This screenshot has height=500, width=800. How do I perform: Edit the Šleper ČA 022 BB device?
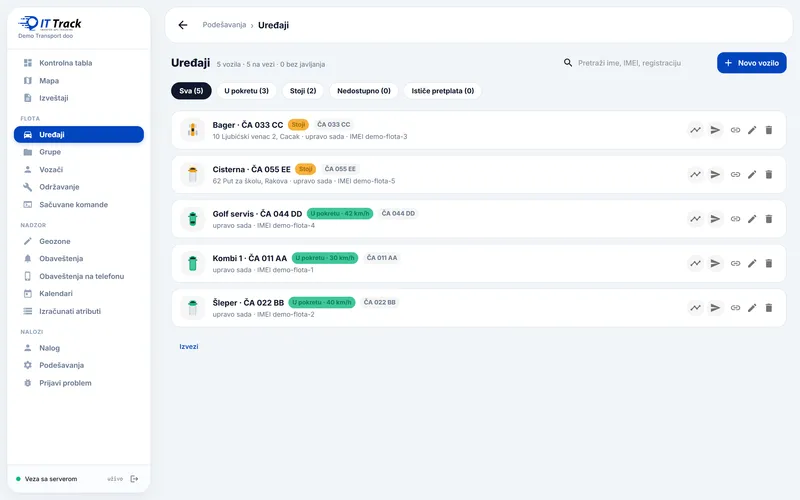pos(752,308)
